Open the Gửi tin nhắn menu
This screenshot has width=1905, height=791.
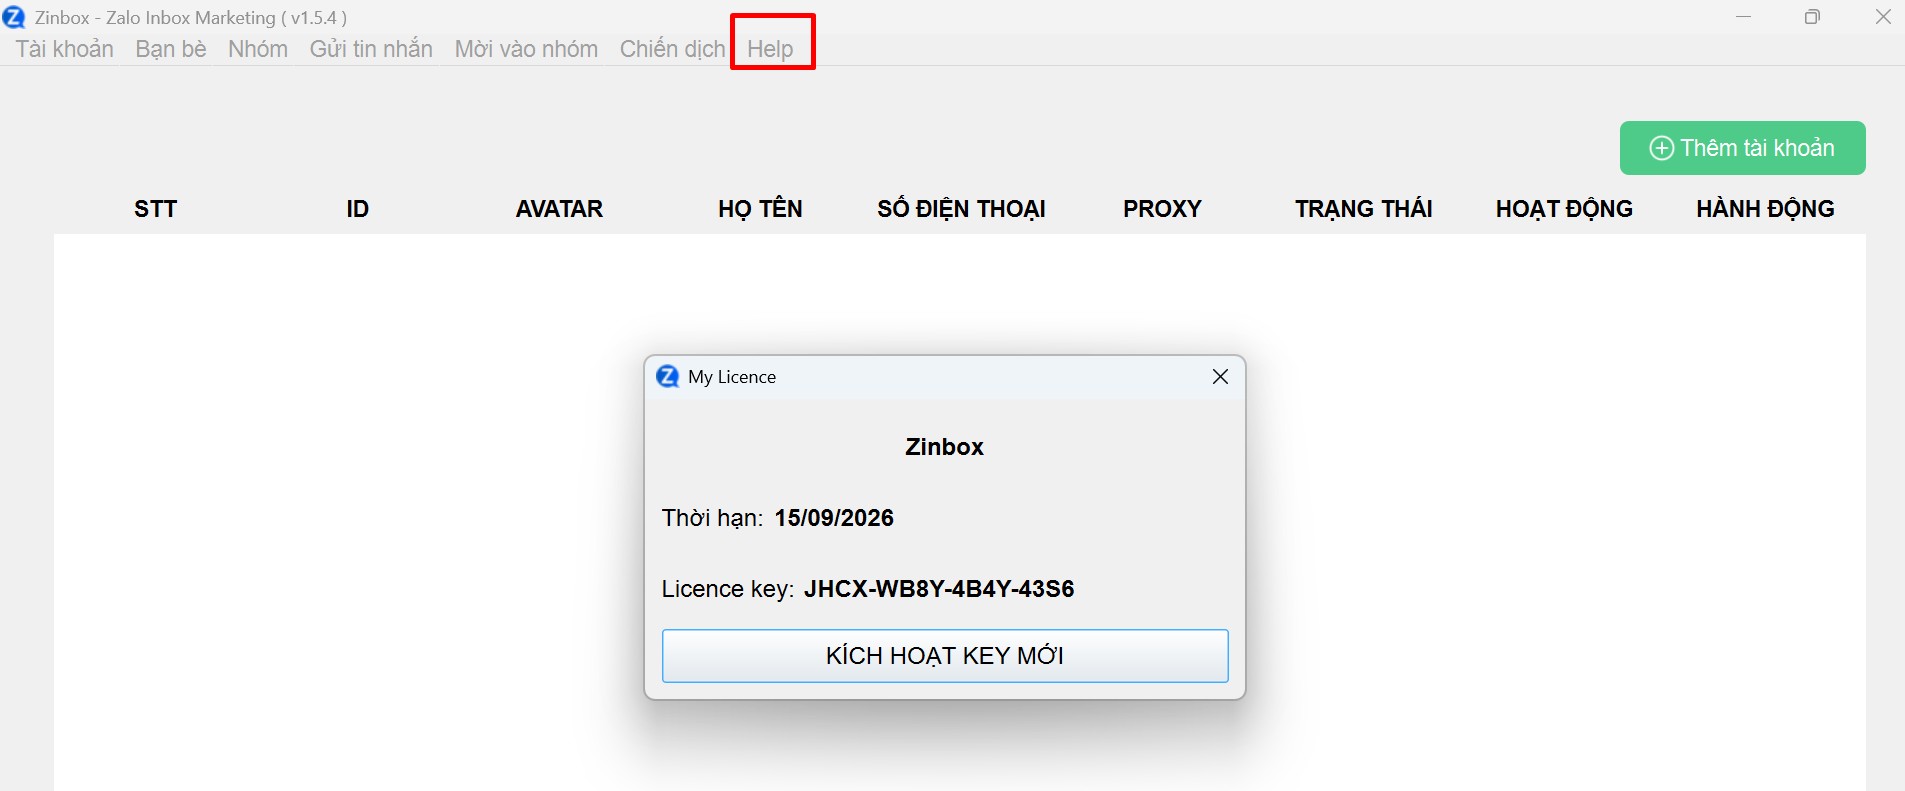click(371, 49)
